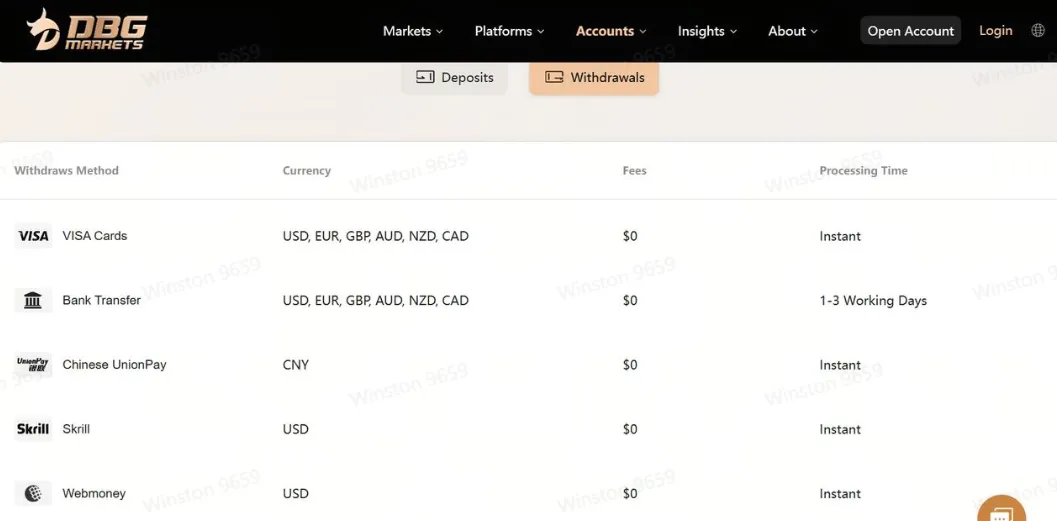Click Chinese UnionPay's Instant processing time
The height and width of the screenshot is (521, 1057).
coord(840,365)
